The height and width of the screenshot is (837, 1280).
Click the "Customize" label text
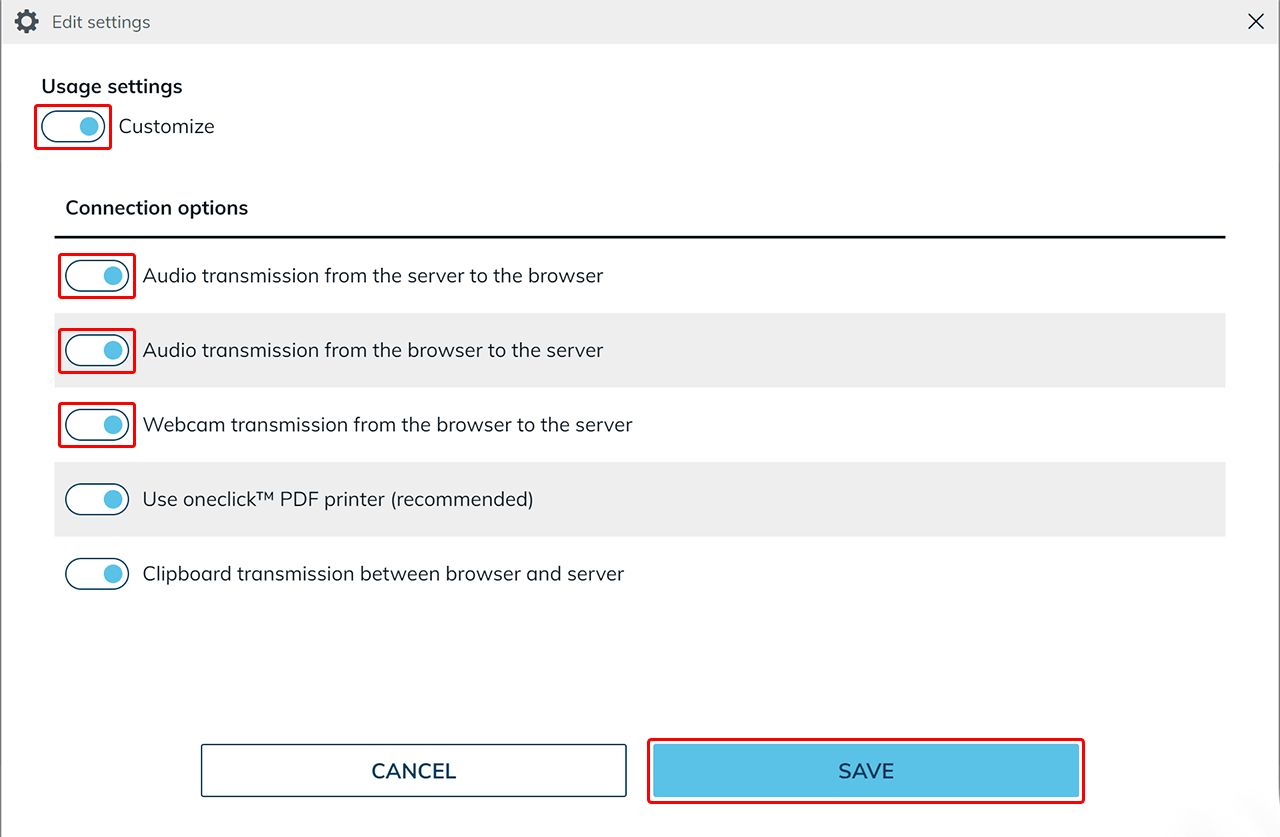pos(166,127)
